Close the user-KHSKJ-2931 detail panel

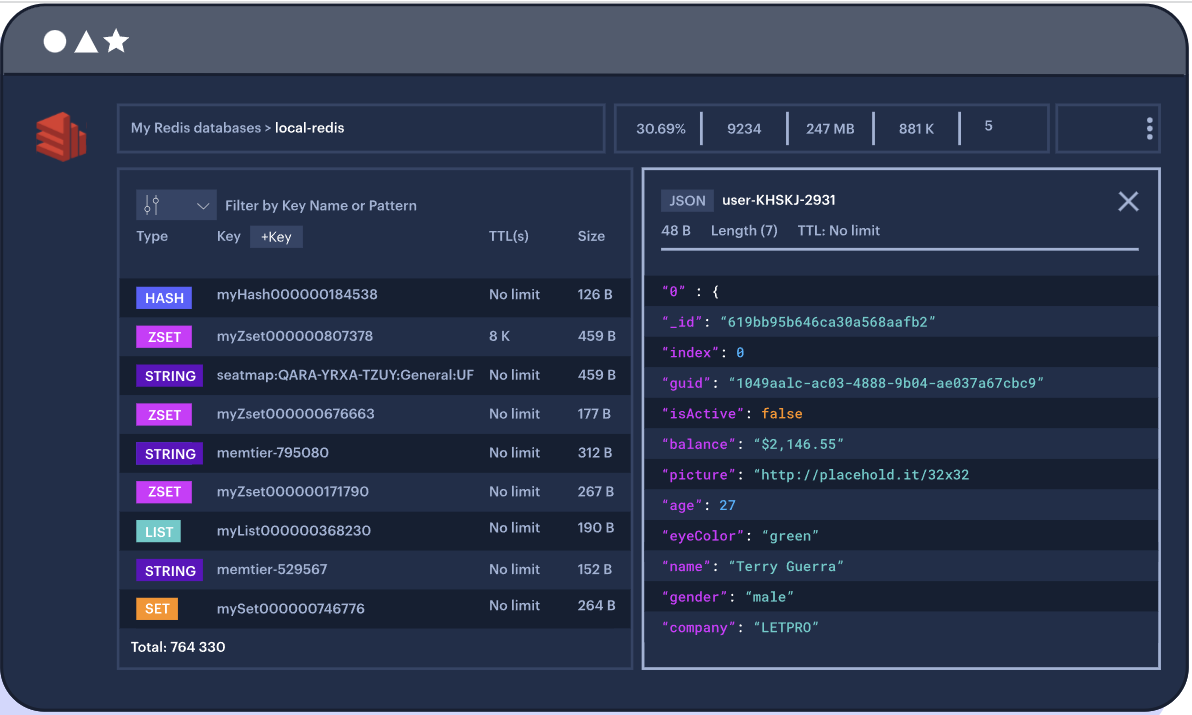(1128, 201)
